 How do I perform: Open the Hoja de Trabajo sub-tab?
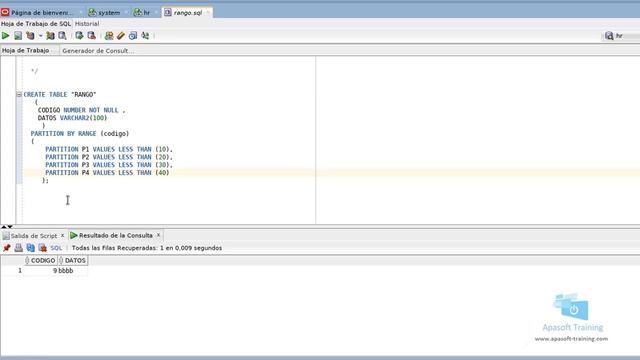25,50
